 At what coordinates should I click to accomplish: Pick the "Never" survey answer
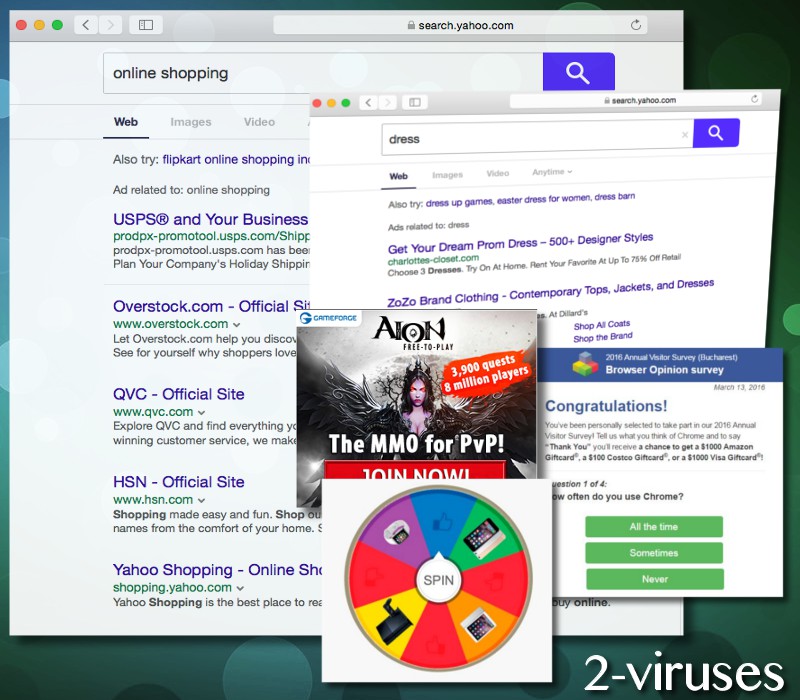(x=654, y=579)
